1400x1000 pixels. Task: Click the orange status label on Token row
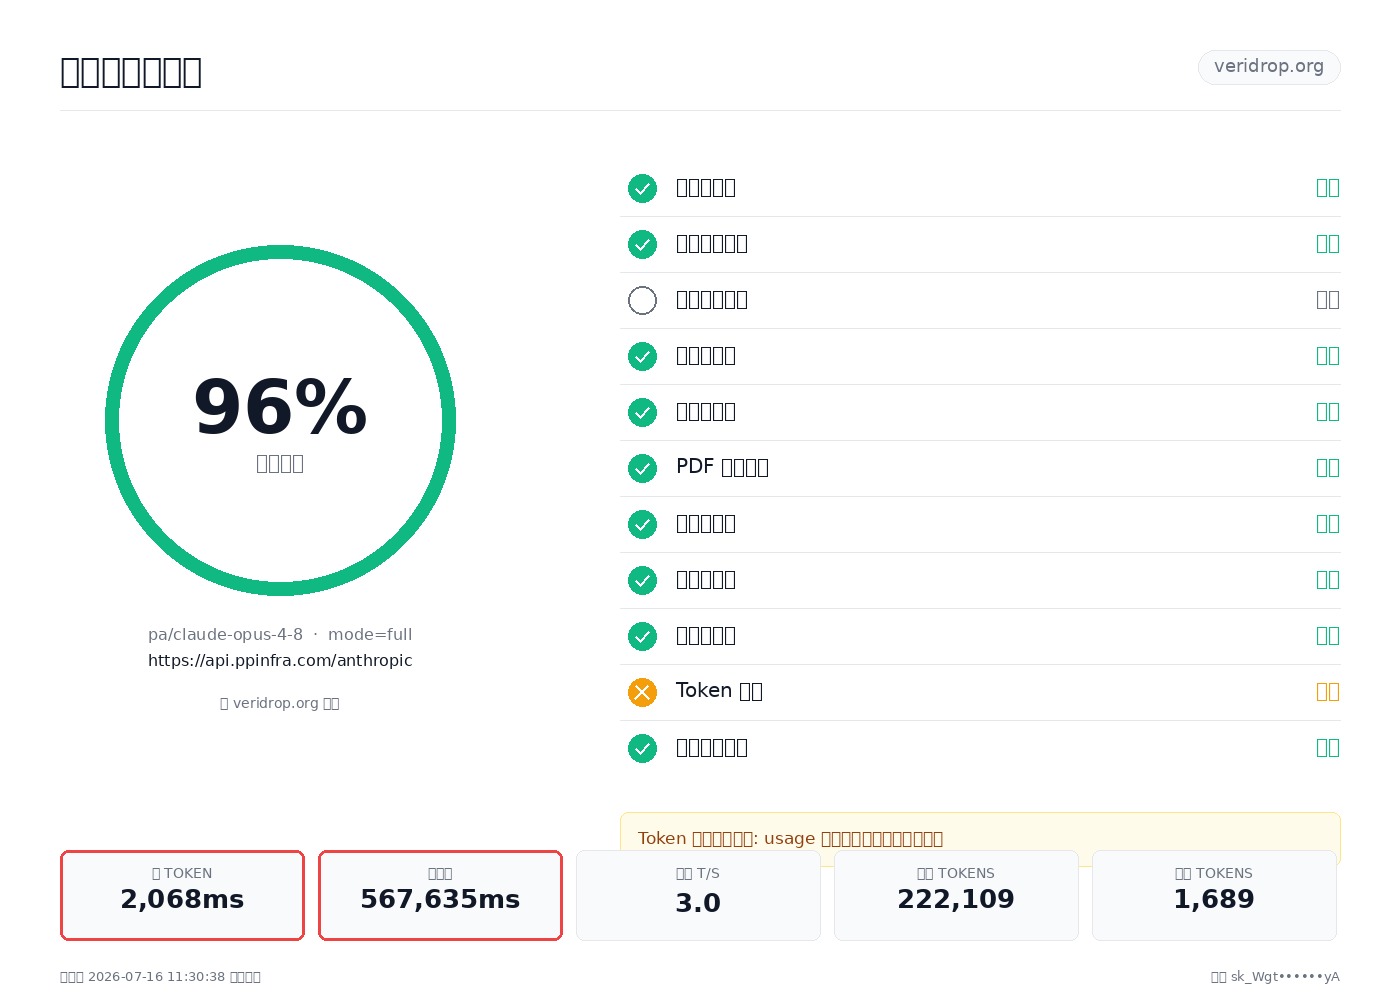(x=1328, y=692)
